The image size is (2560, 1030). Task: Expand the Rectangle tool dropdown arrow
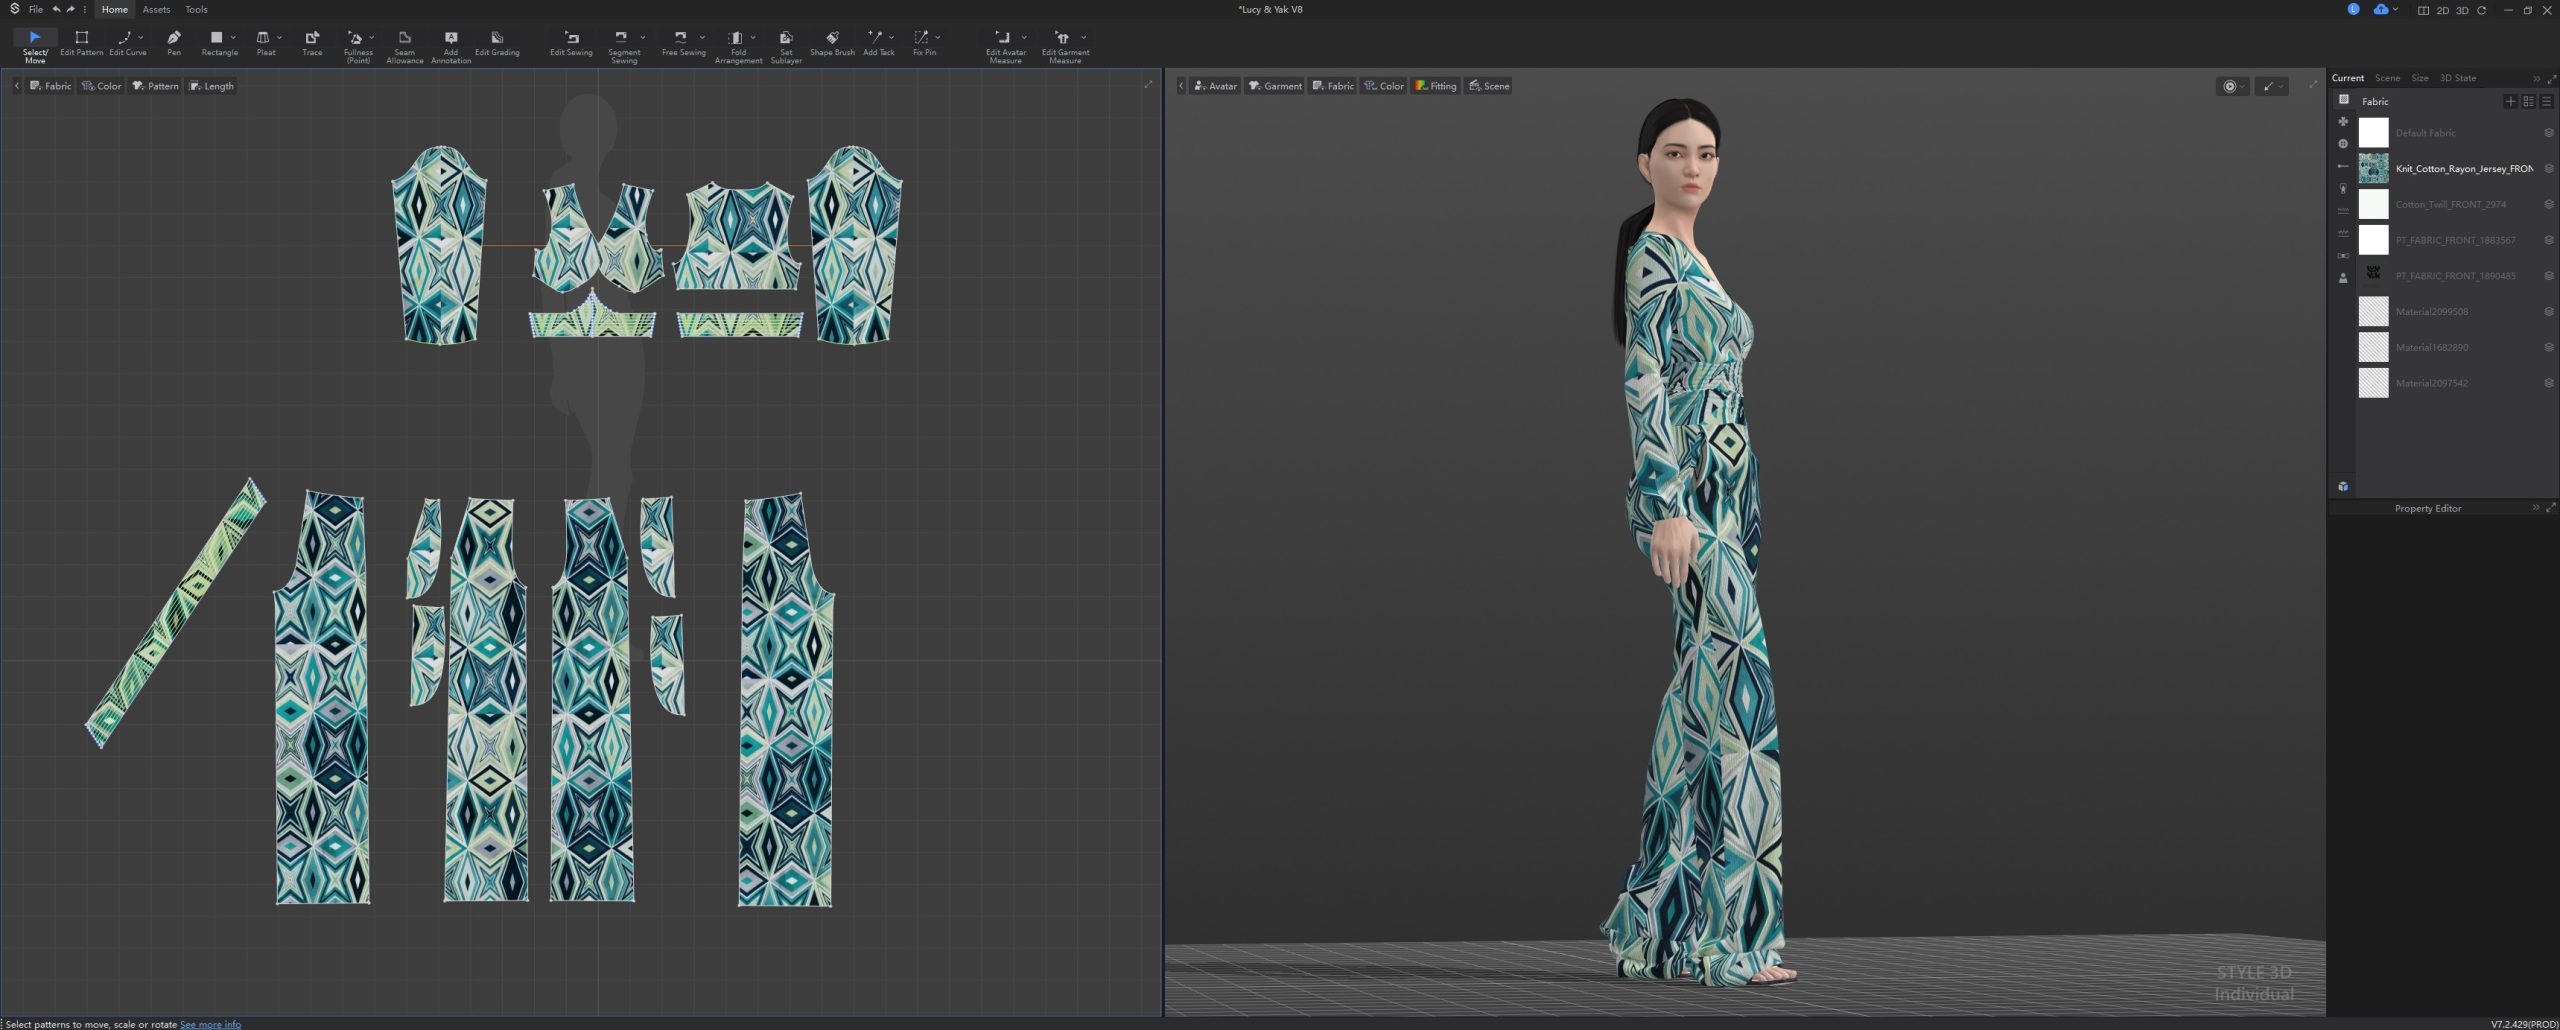[x=234, y=37]
